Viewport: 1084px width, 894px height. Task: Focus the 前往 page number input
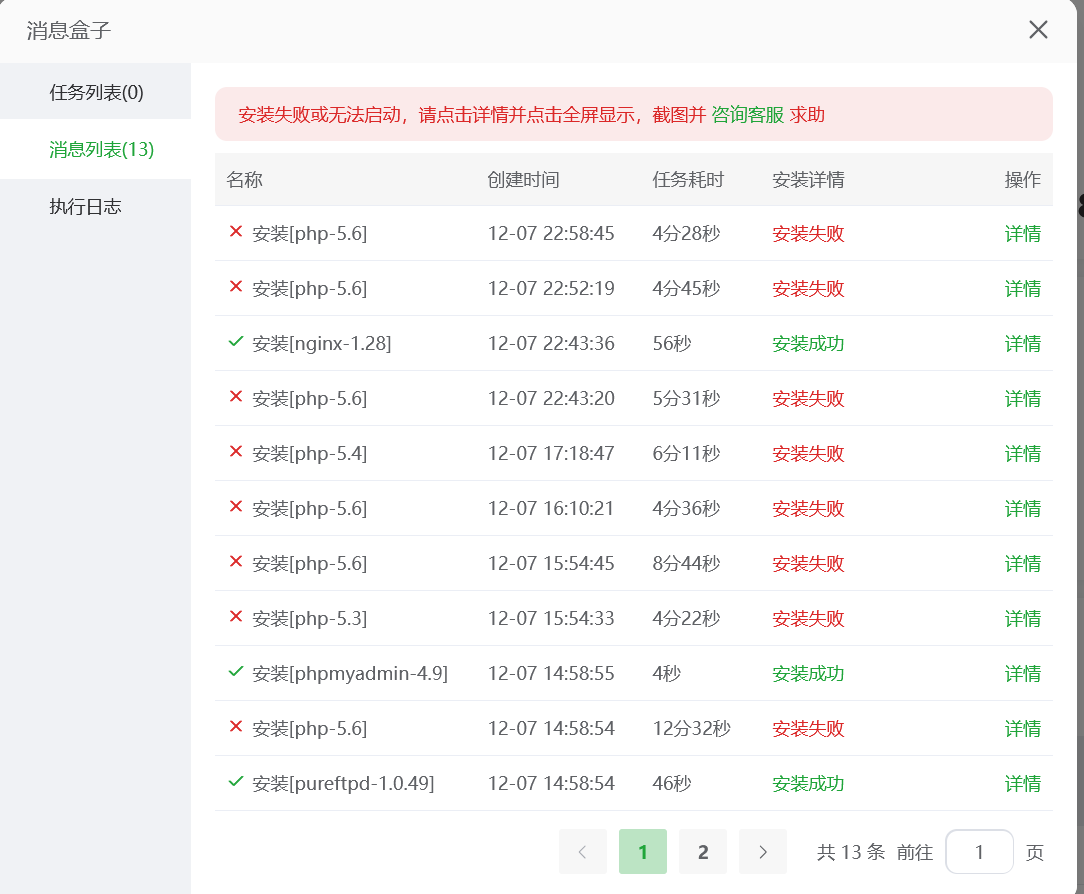pyautogui.click(x=979, y=852)
